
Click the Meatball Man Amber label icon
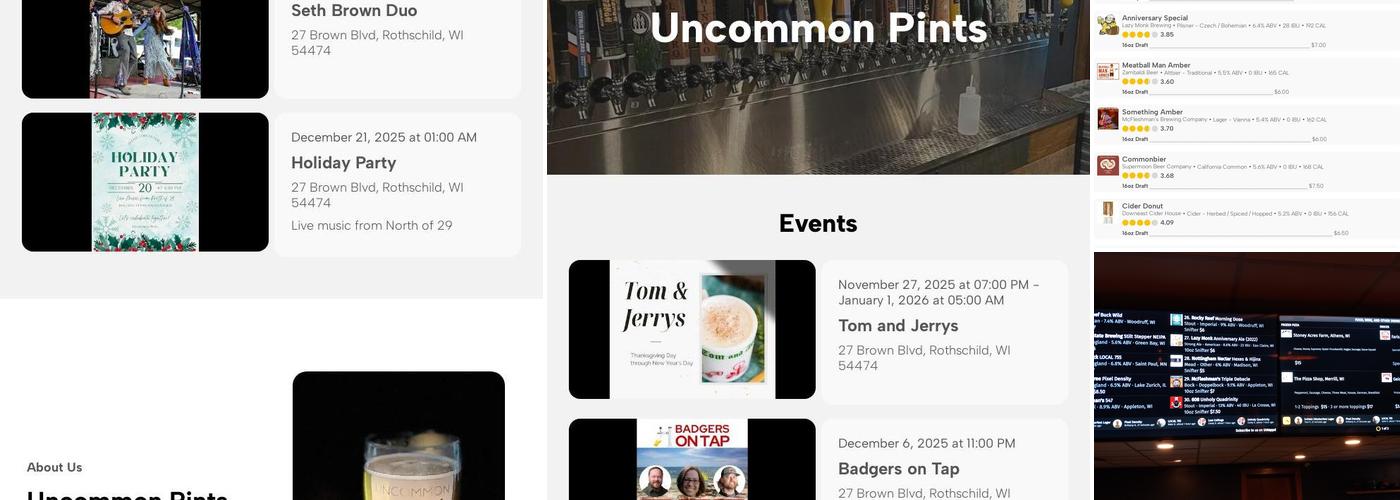point(1107,72)
